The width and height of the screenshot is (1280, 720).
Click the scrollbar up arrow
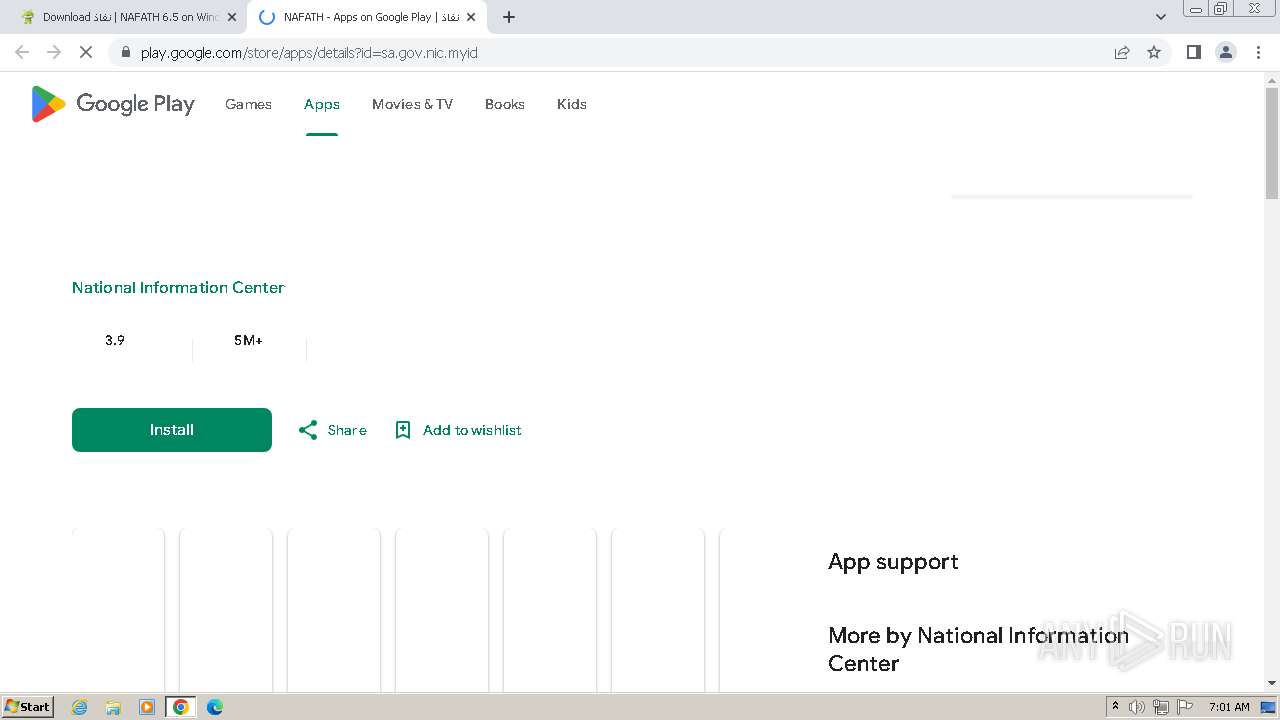pyautogui.click(x=1272, y=79)
